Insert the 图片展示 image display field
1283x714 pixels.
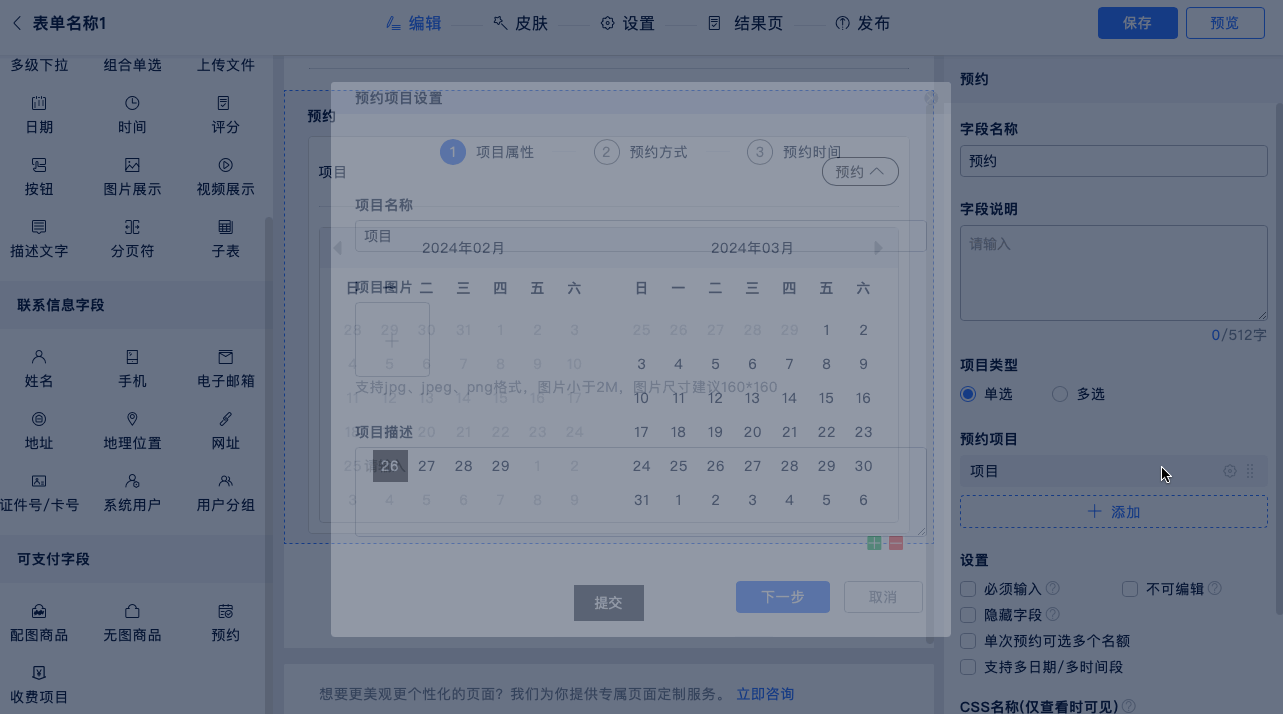coord(132,176)
